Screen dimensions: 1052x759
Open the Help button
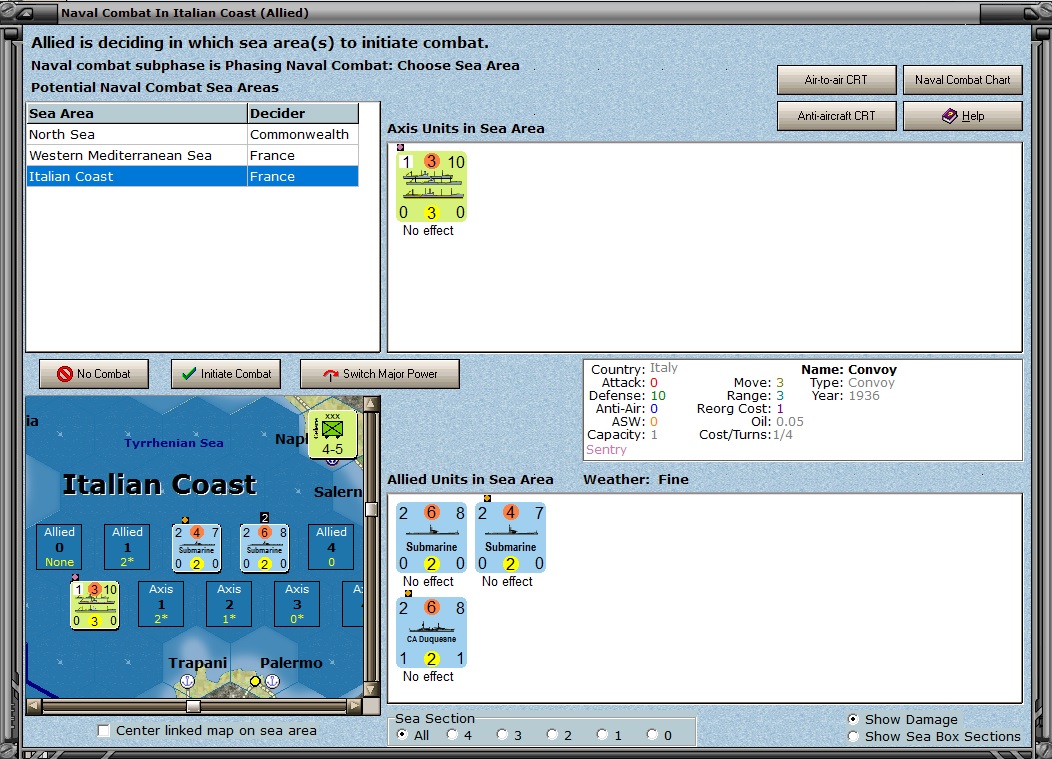963,116
